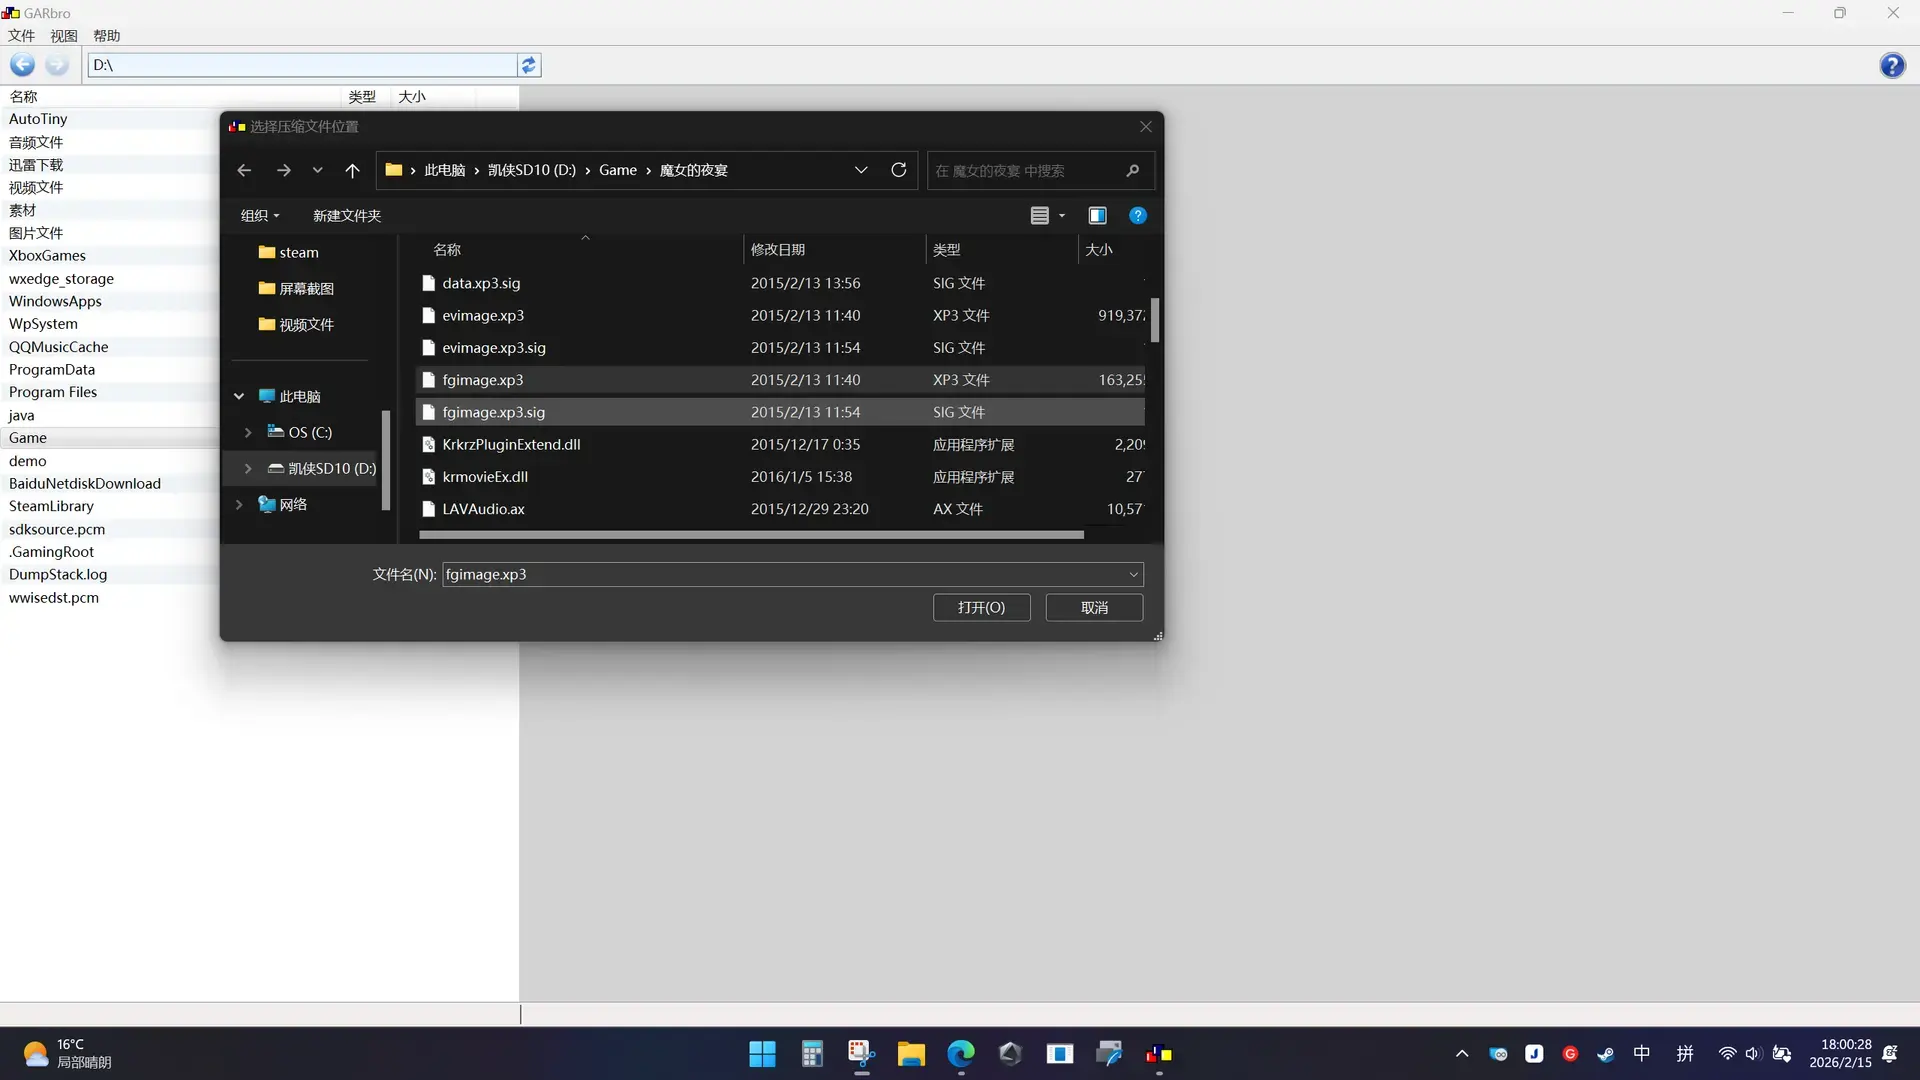This screenshot has width=1920, height=1080.
Task: Open filename combo box dropdown
Action: (1133, 574)
